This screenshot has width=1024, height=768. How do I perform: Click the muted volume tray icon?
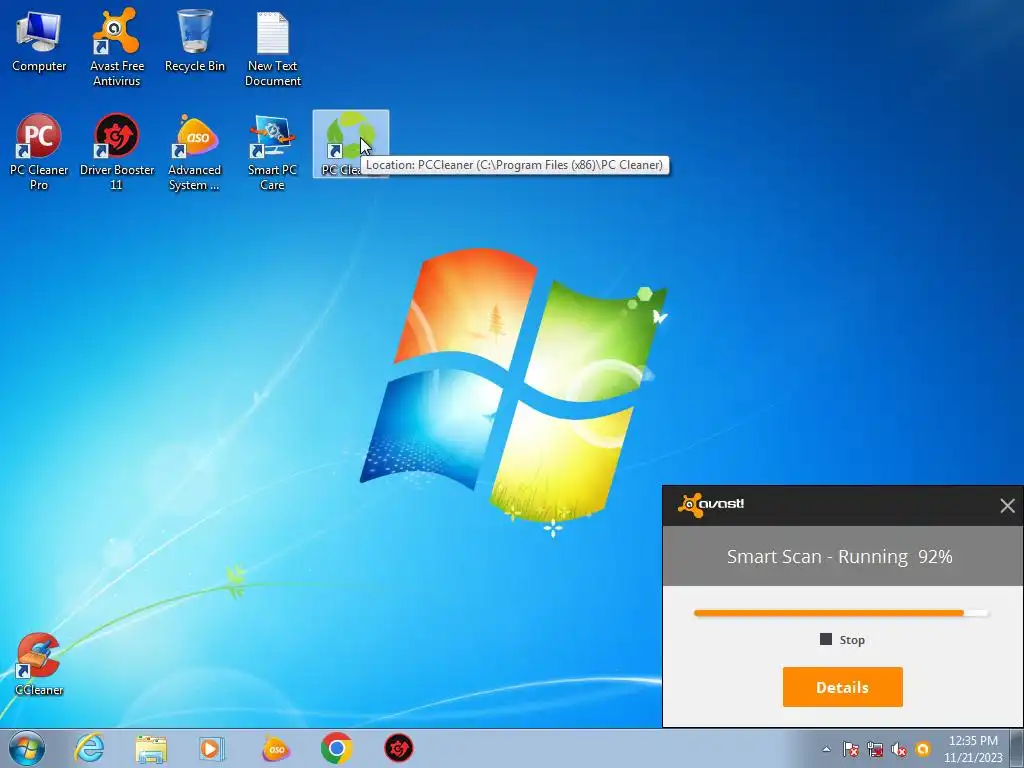click(x=899, y=749)
